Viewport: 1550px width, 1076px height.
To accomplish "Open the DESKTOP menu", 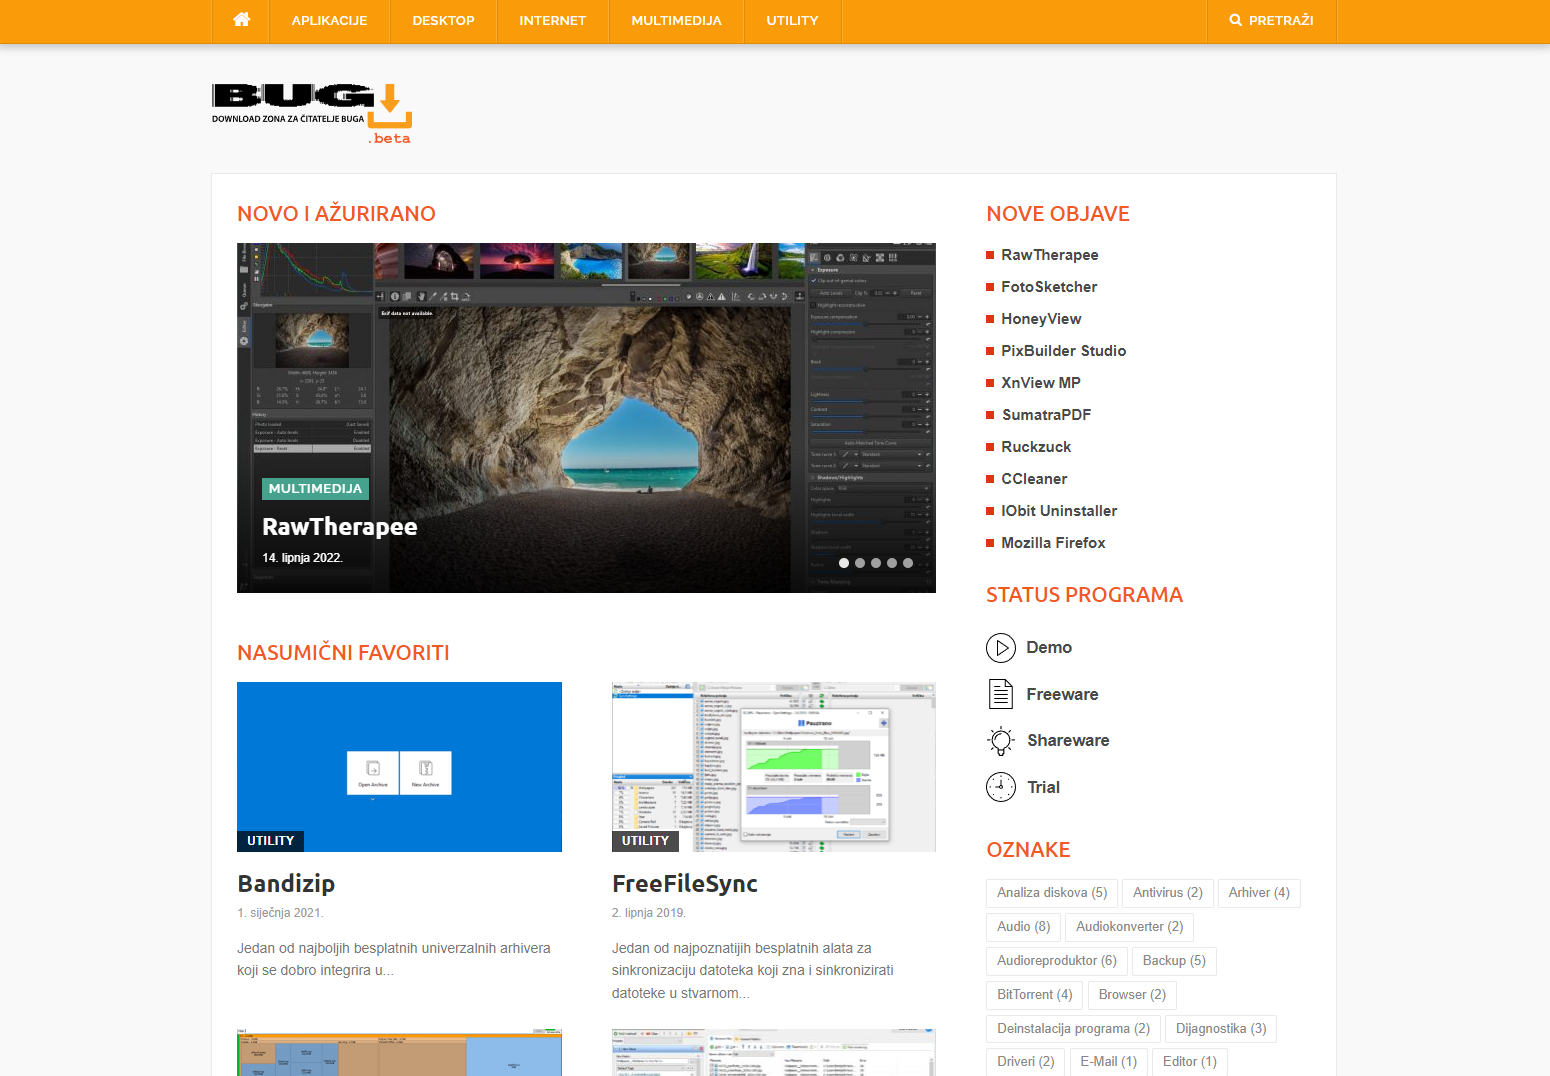I will pyautogui.click(x=444, y=21).
